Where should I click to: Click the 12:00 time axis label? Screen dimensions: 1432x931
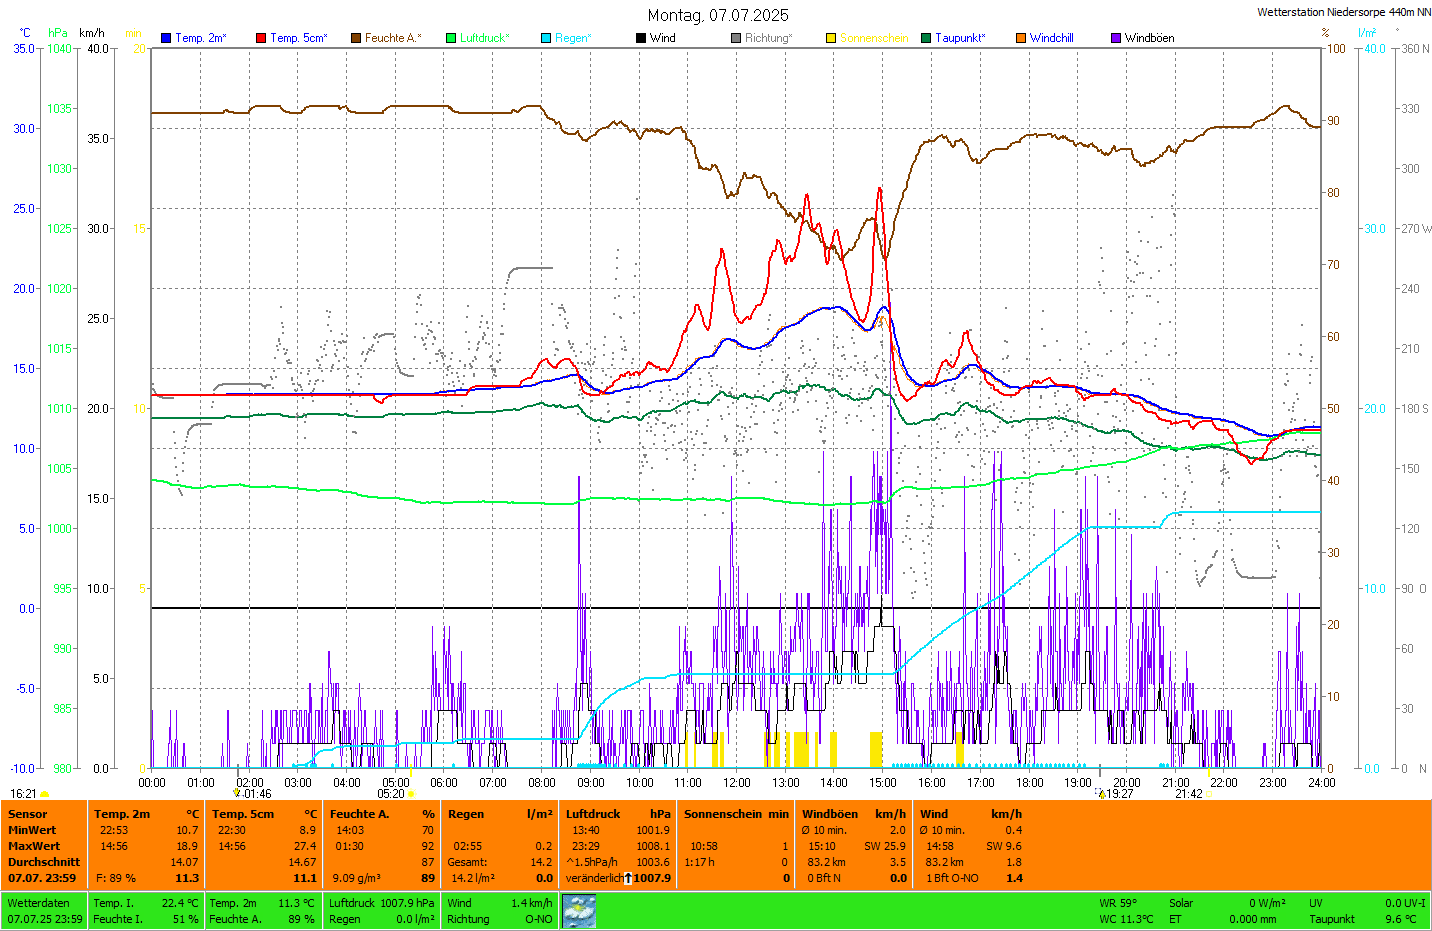pyautogui.click(x=737, y=783)
